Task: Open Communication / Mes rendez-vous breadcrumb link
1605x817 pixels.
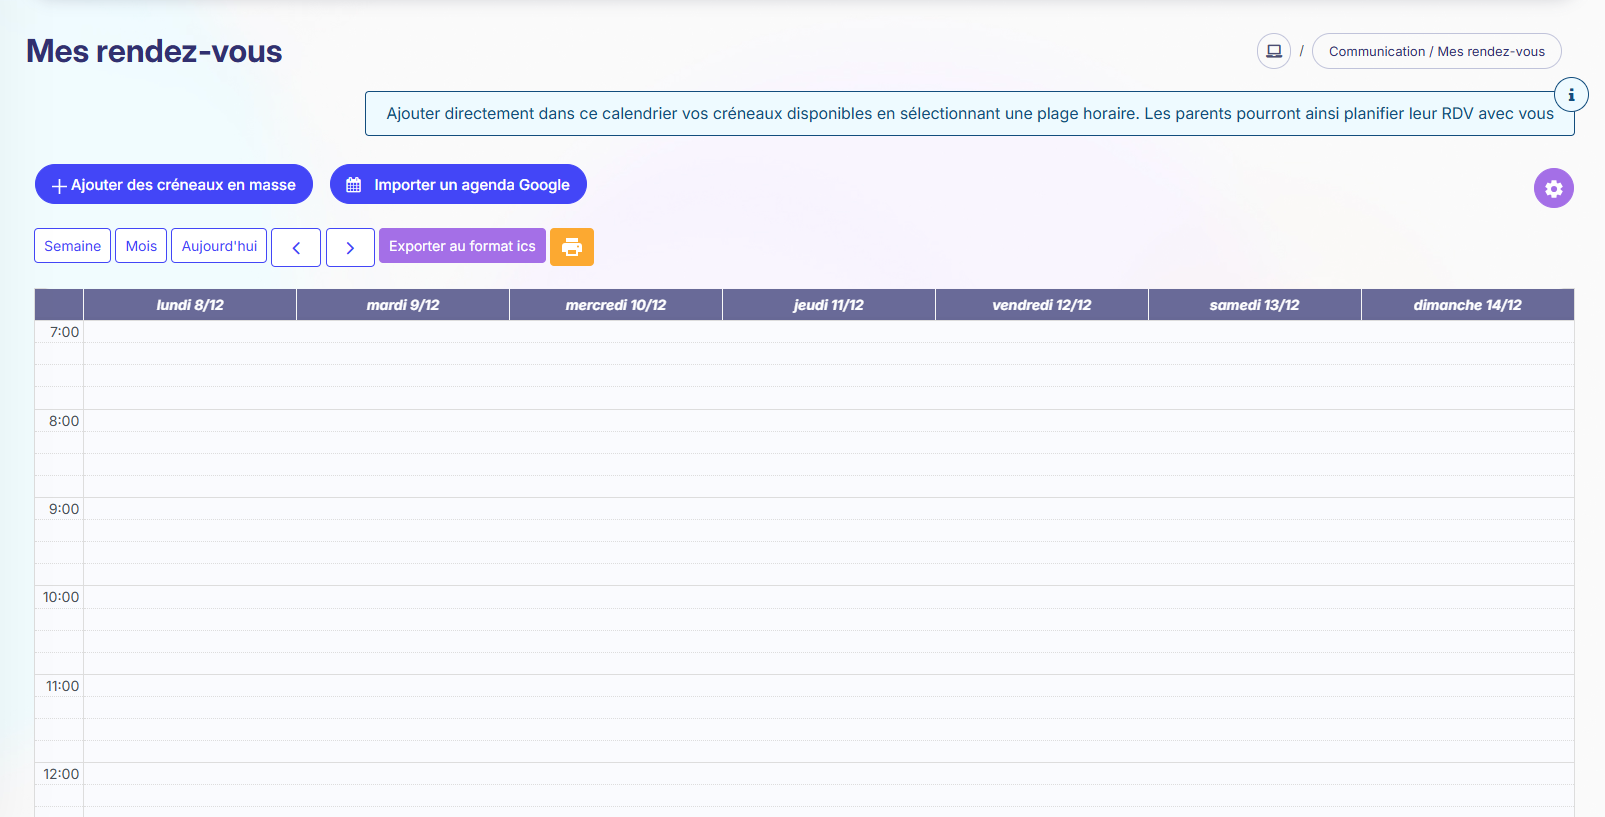Action: point(1436,51)
